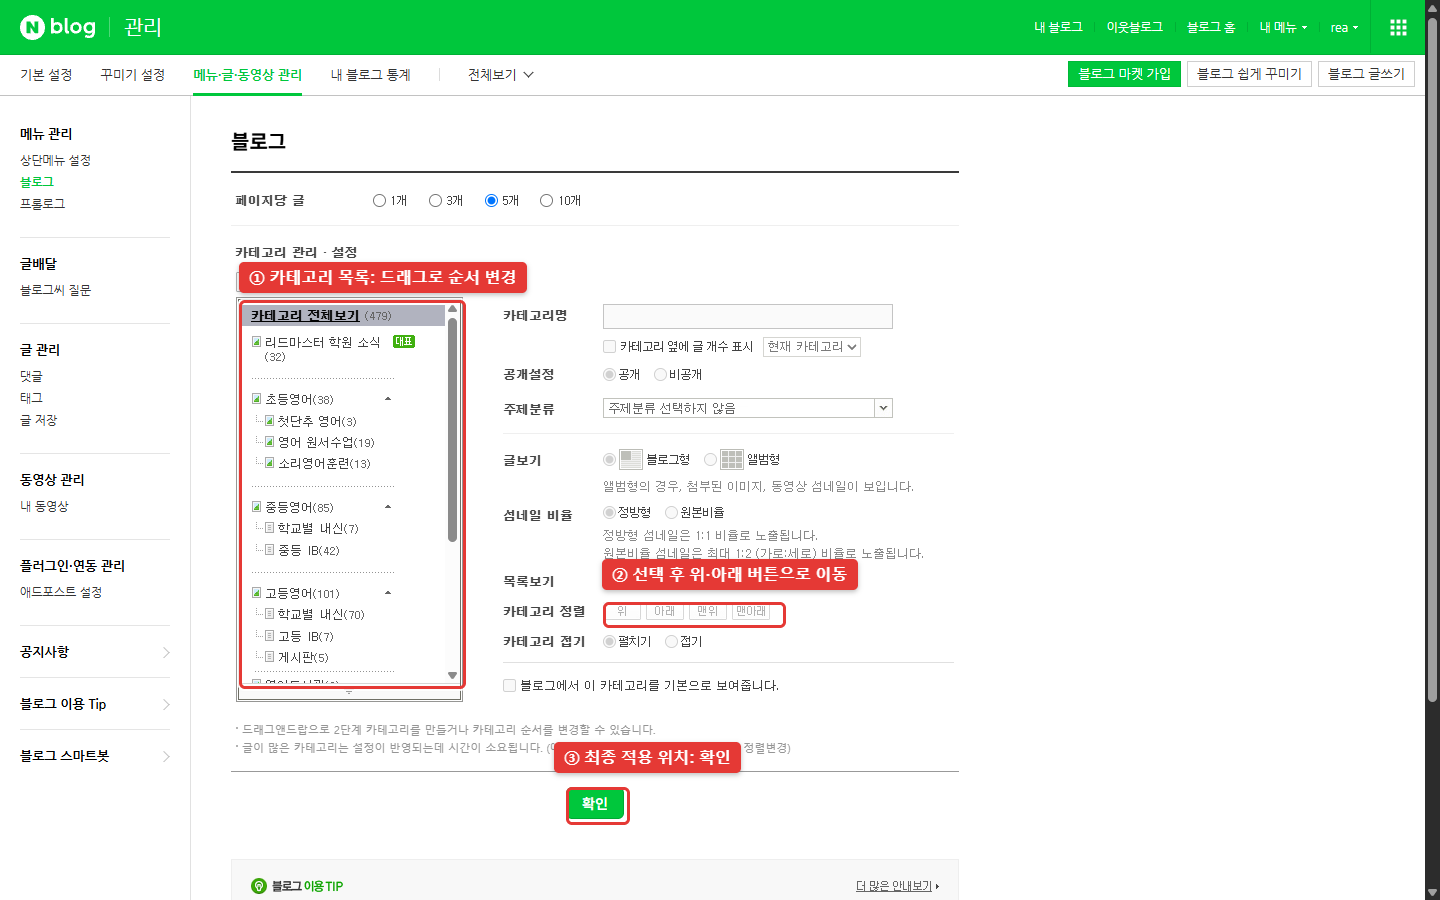Collapse the 초등영어 category group arrow
The height and width of the screenshot is (900, 1440).
(388, 399)
